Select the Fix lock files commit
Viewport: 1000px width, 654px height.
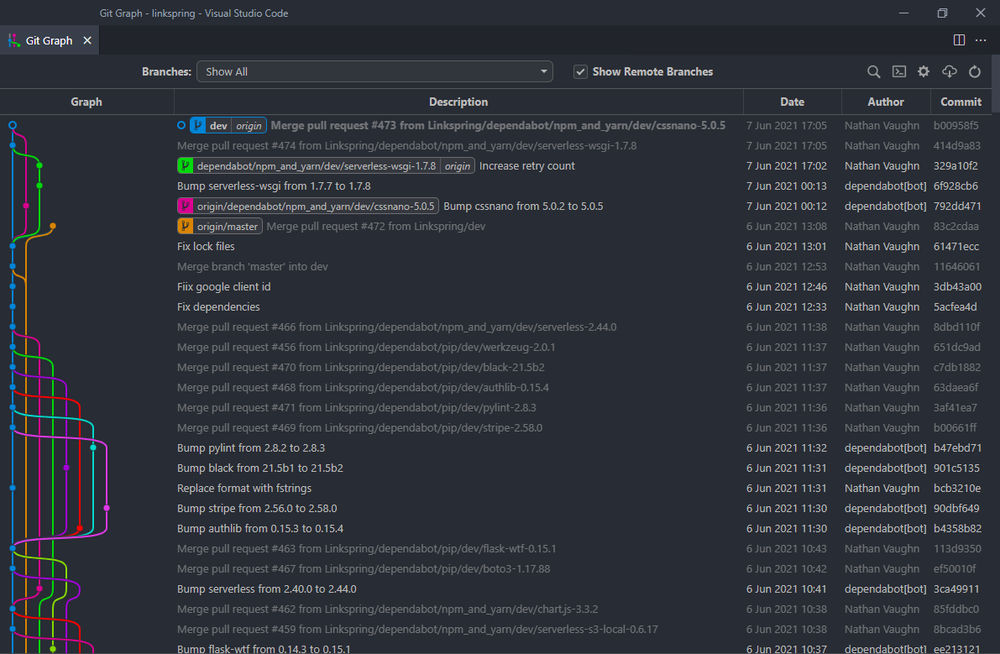(206, 246)
